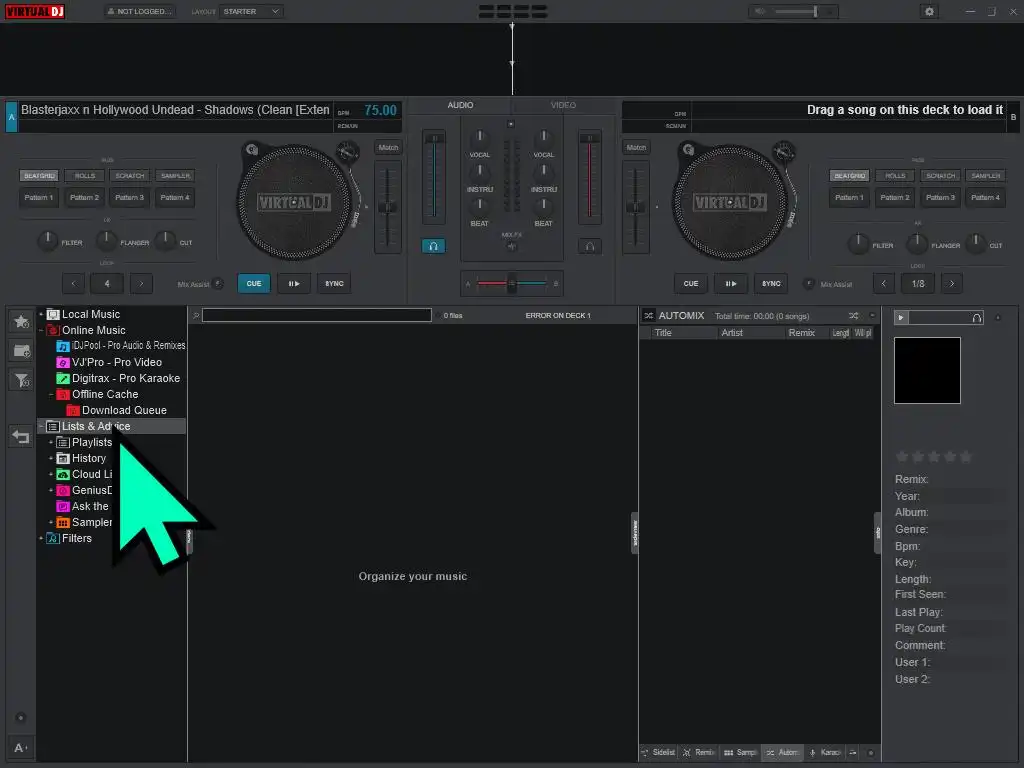Click the Mix FX icon below MIX FX label

pyautogui.click(x=511, y=246)
